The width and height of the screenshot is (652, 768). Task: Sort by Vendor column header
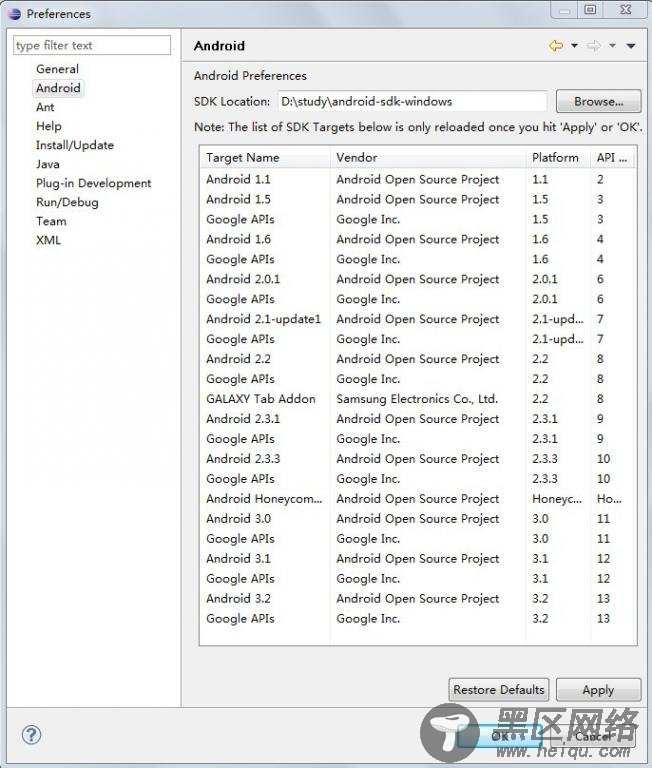pyautogui.click(x=428, y=157)
